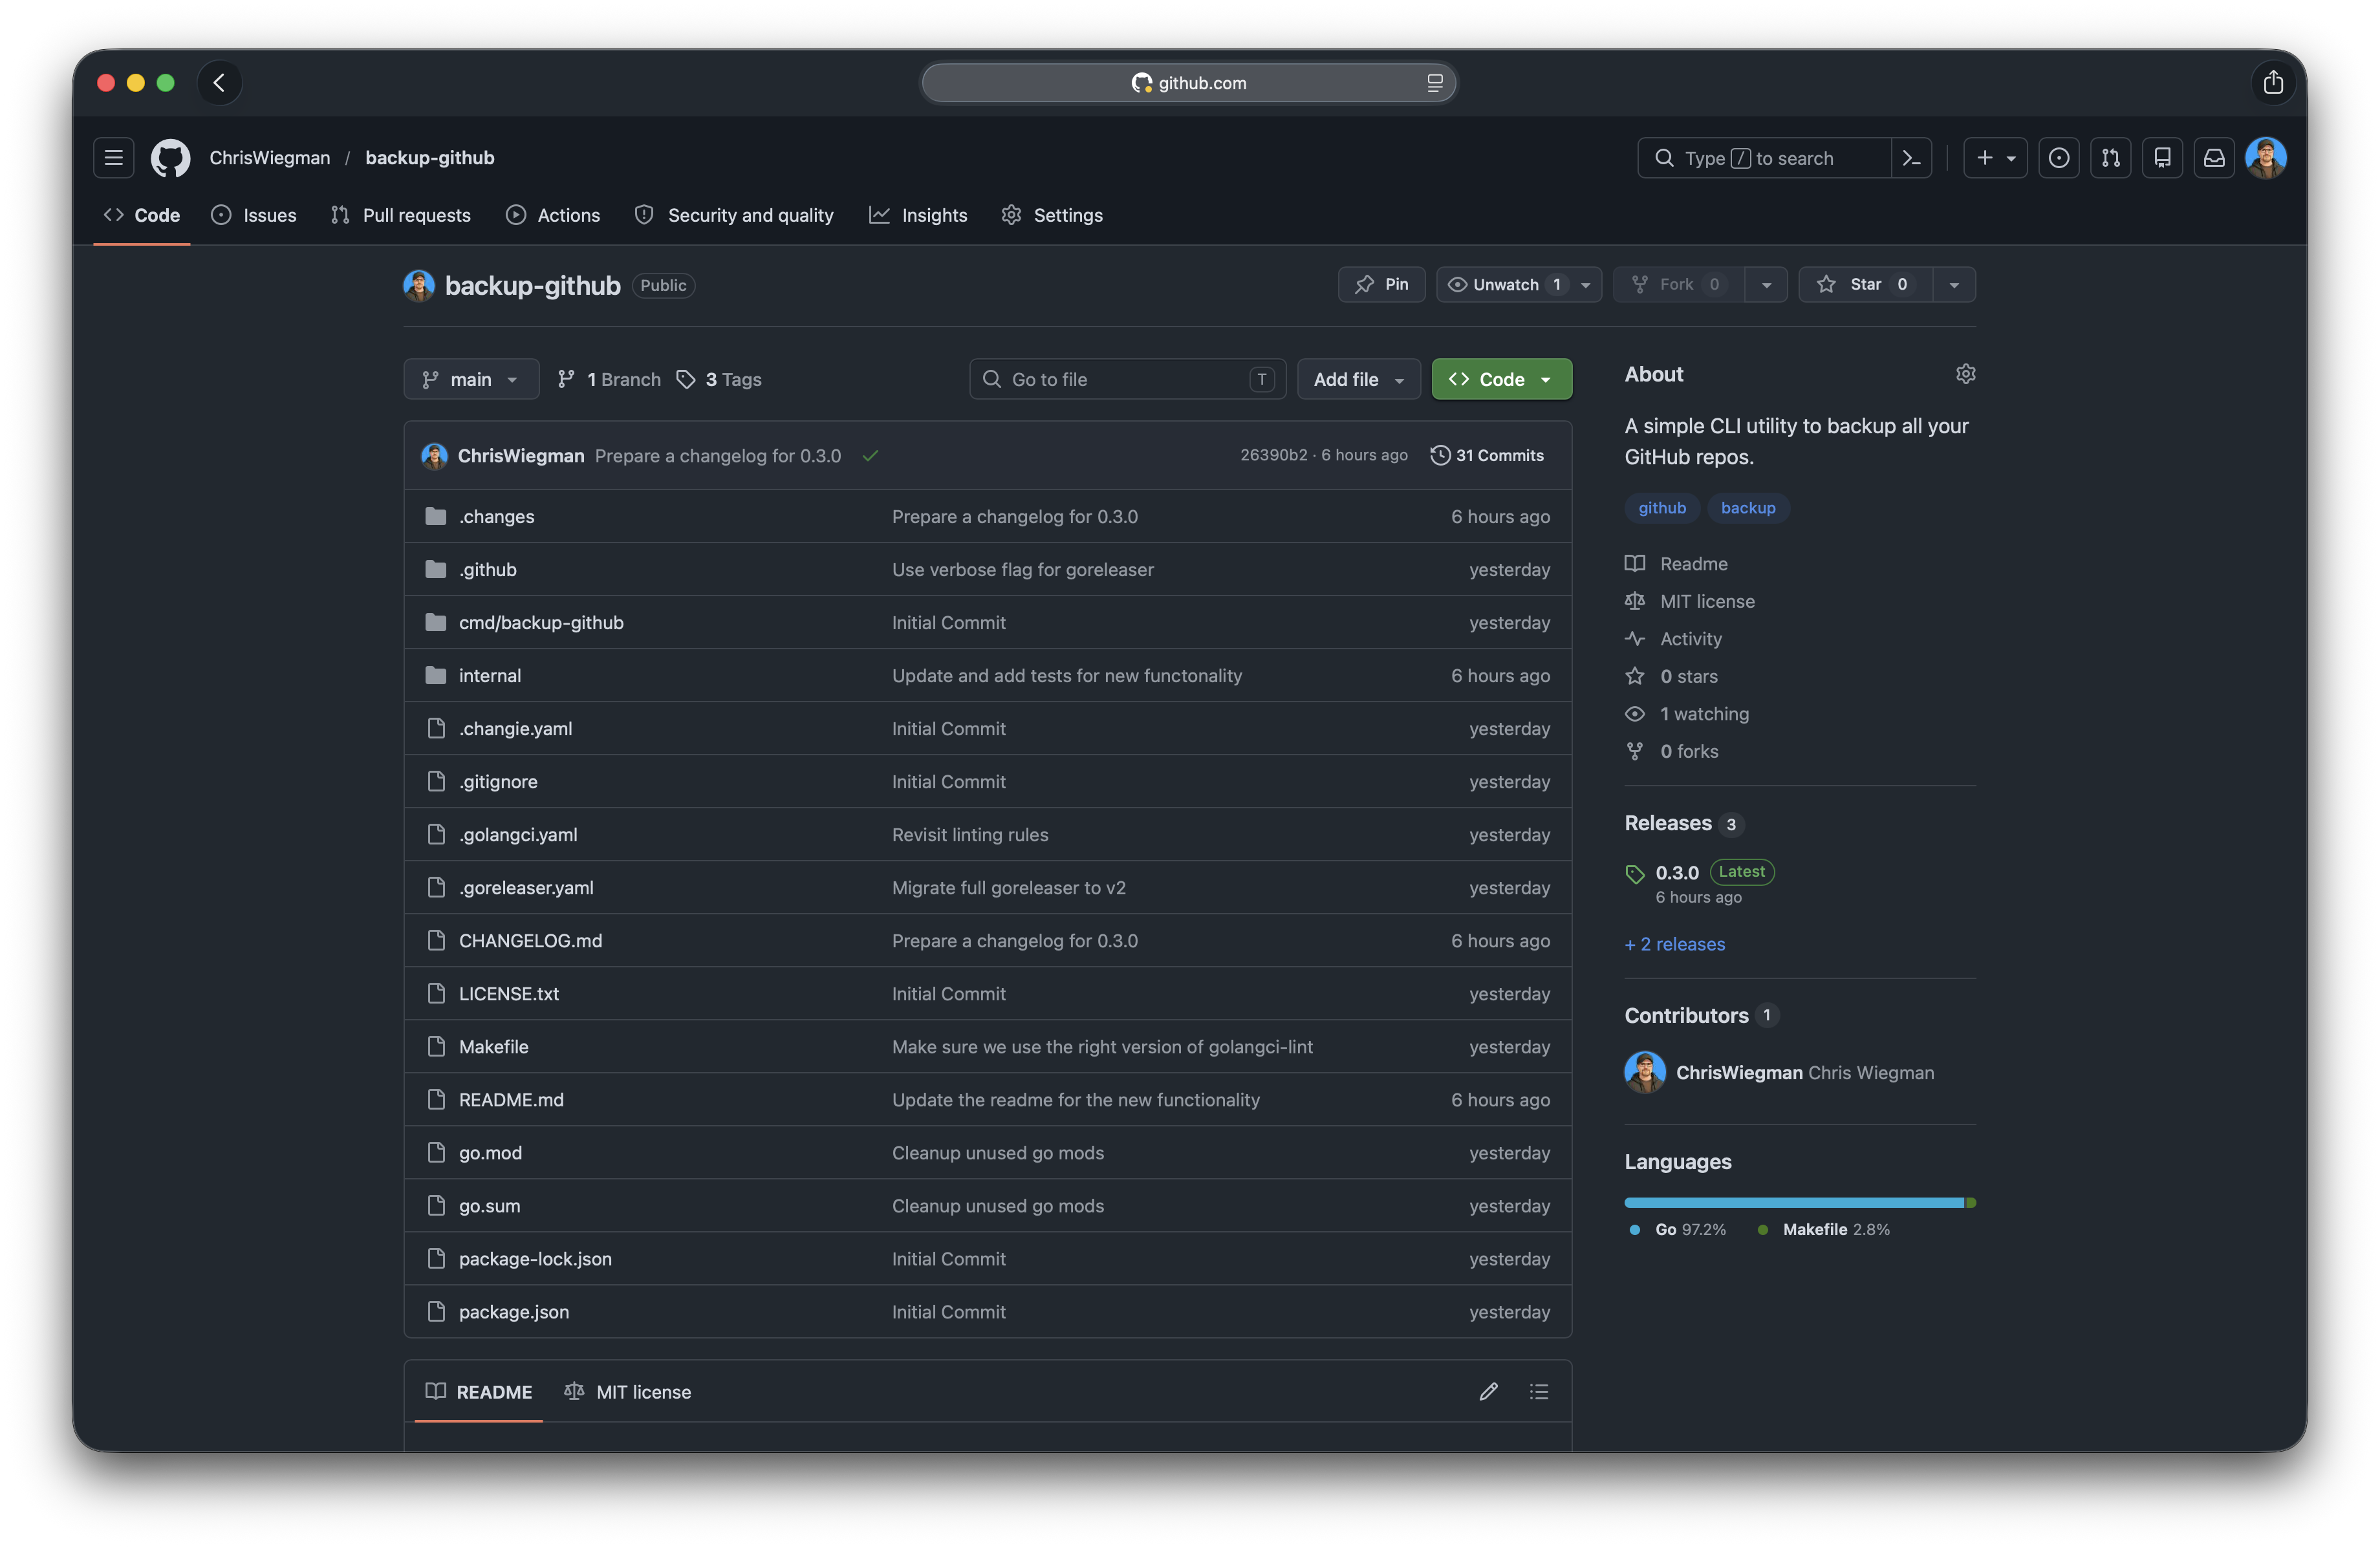Viewport: 2380px width, 1548px height.
Task: Open the command palette icon
Action: coord(1911,158)
